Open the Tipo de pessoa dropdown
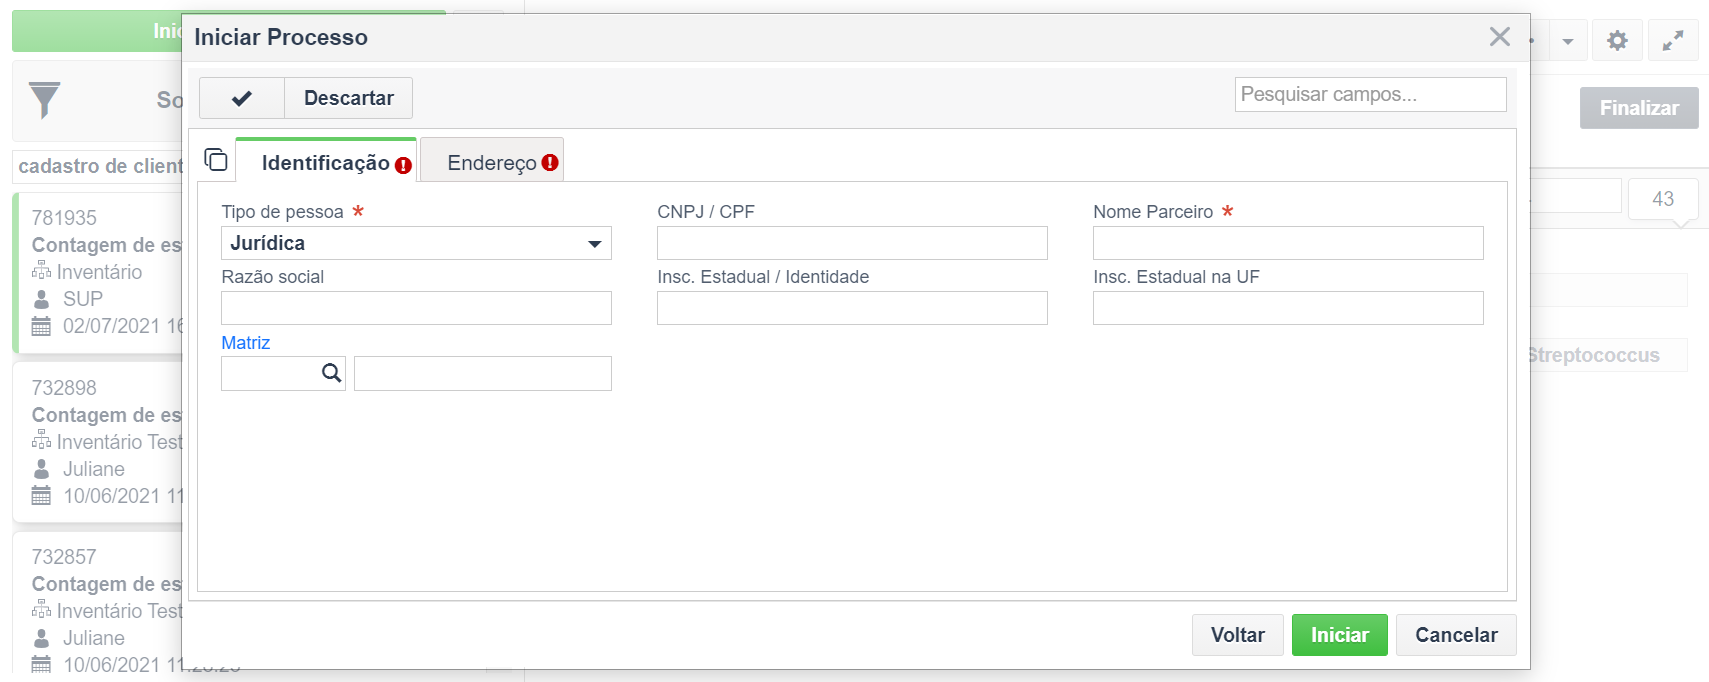1709x682 pixels. pos(416,243)
